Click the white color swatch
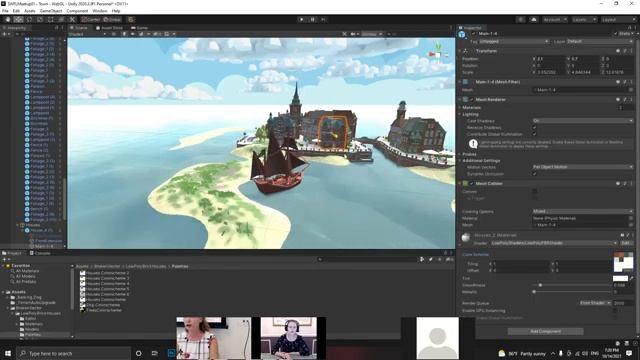Viewport: 640px width, 360px height. [620, 278]
